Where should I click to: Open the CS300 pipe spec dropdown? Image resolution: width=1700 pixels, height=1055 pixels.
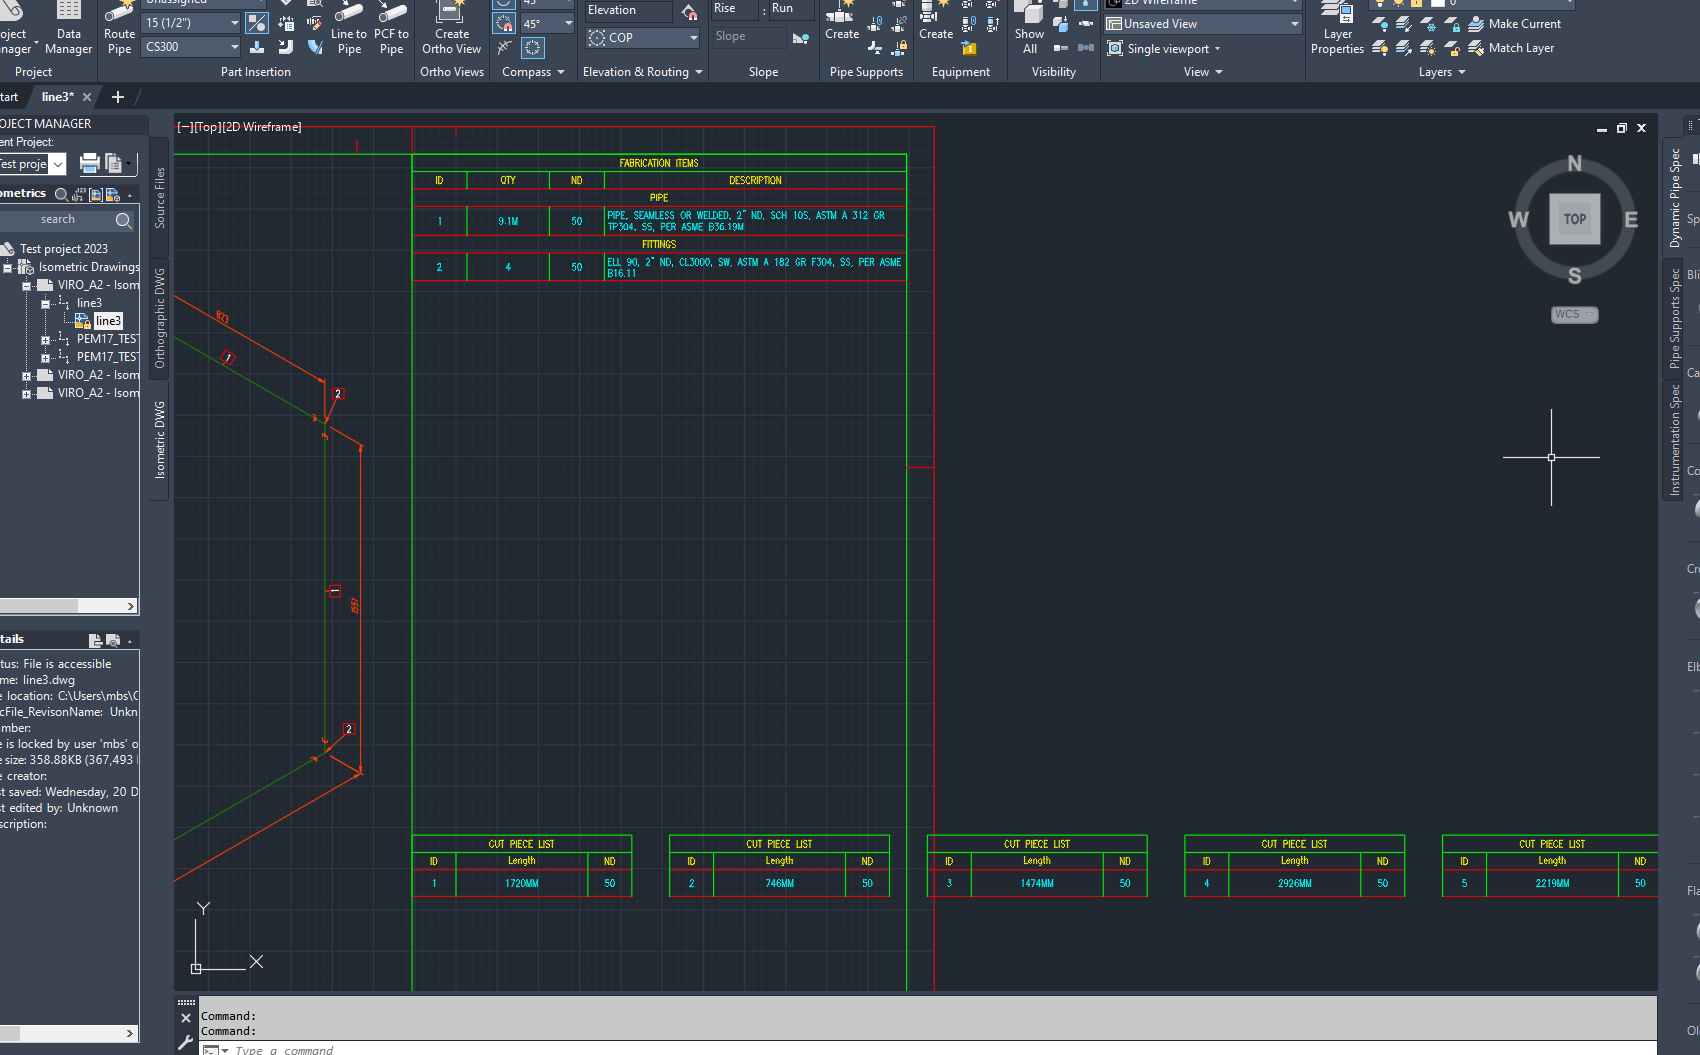pyautogui.click(x=232, y=46)
